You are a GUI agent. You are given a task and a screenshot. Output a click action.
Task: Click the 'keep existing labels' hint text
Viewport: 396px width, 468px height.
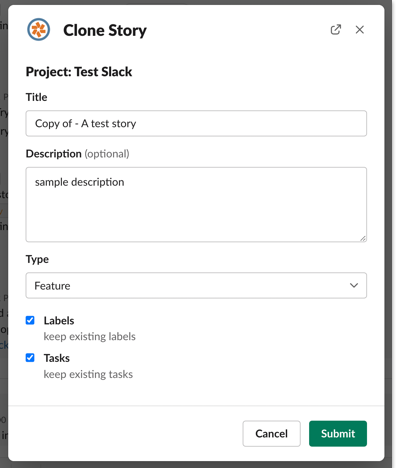(90, 337)
